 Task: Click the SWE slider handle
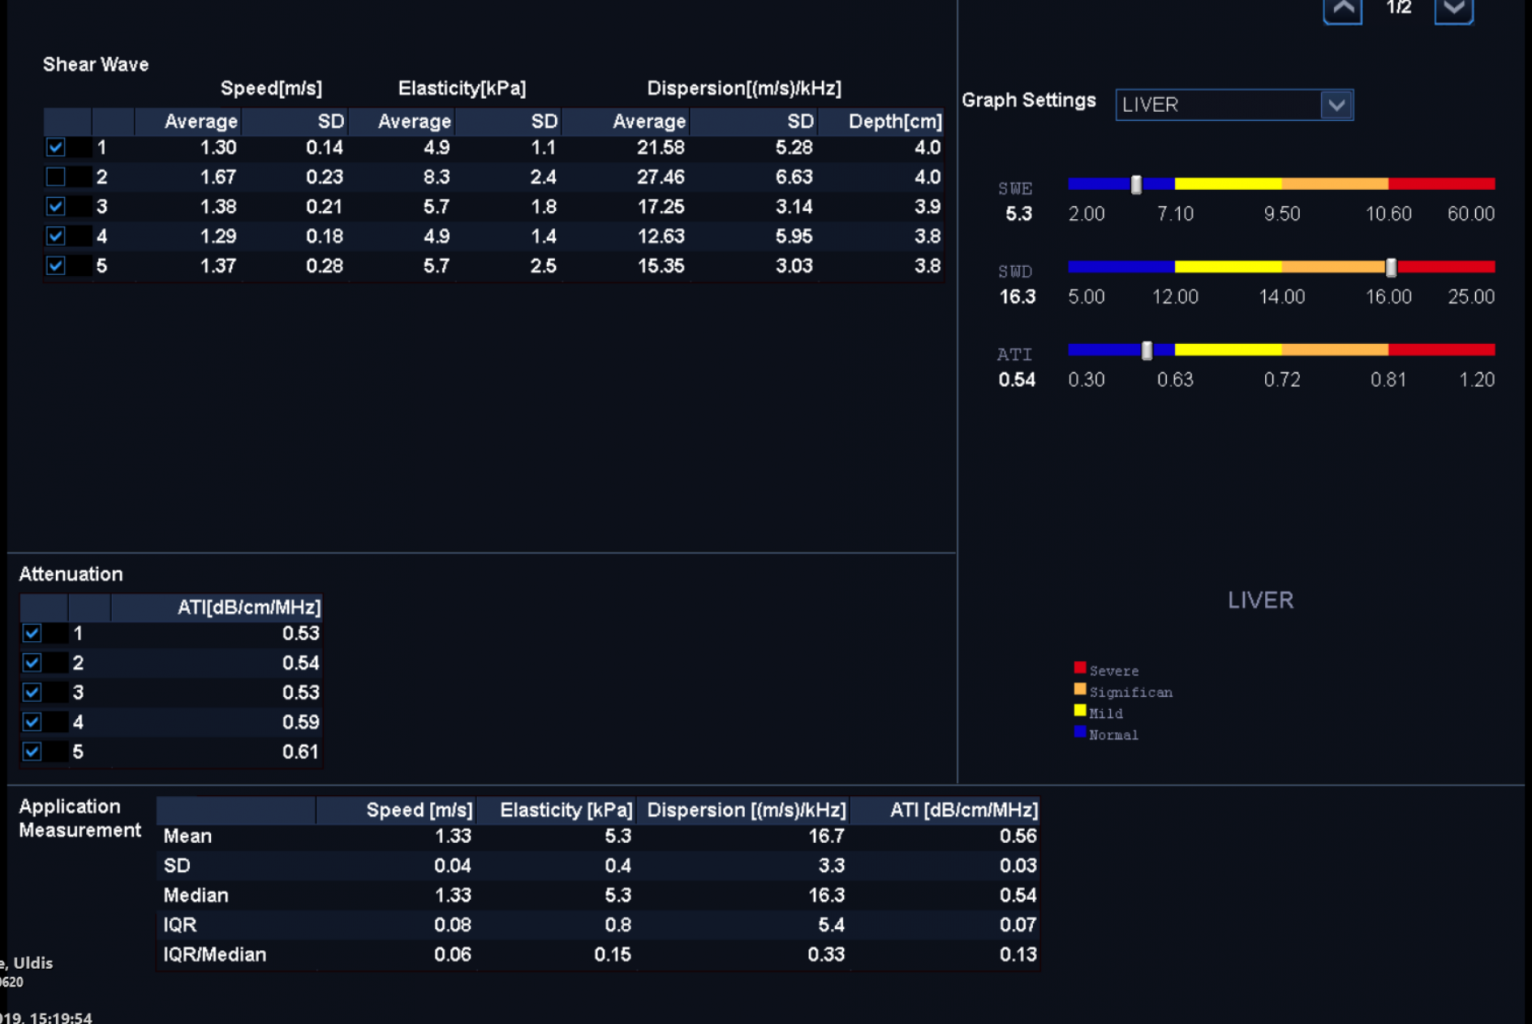1136,185
